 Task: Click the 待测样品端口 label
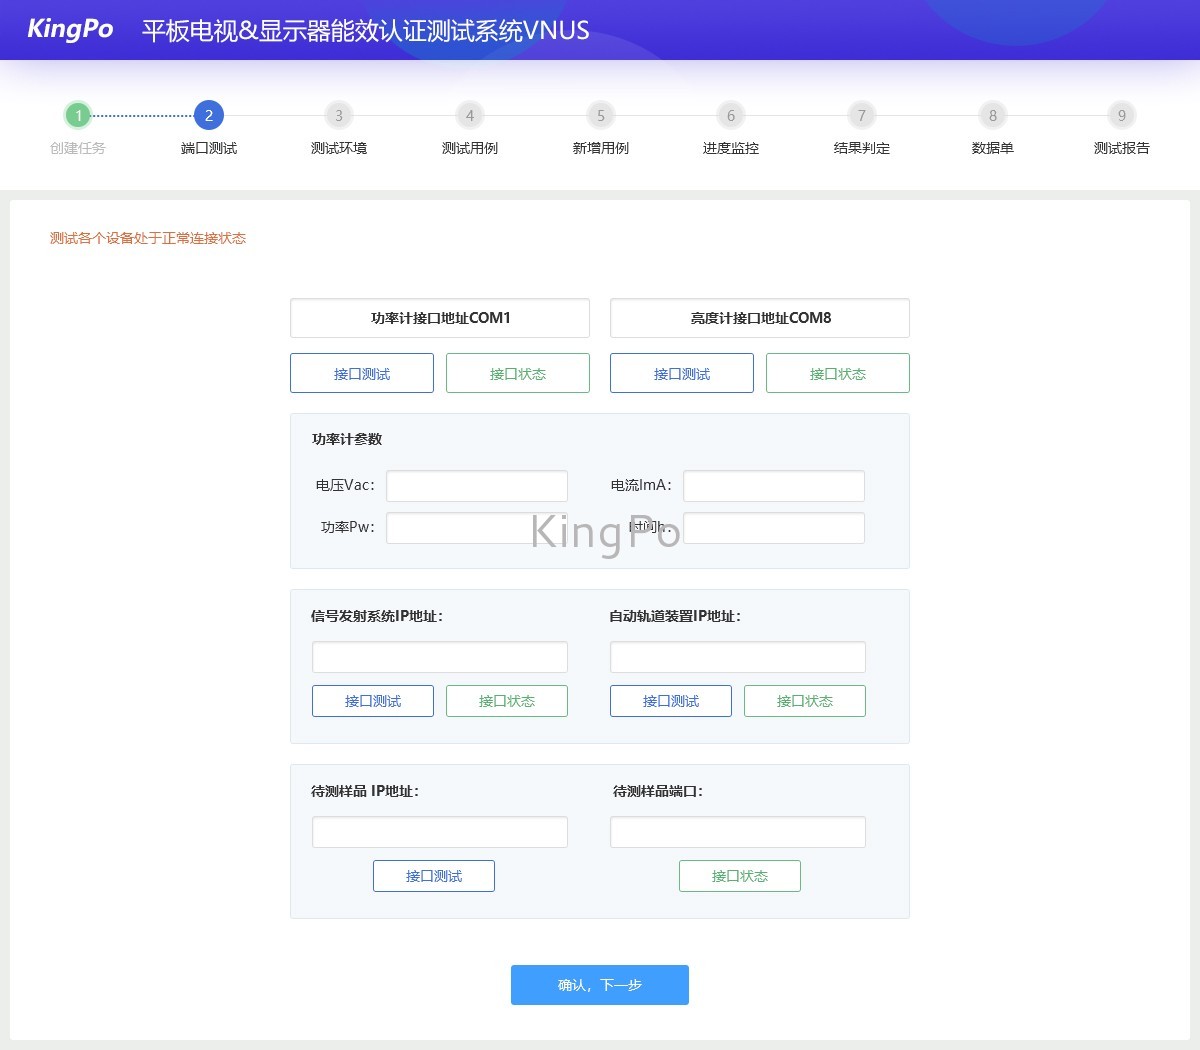[658, 791]
